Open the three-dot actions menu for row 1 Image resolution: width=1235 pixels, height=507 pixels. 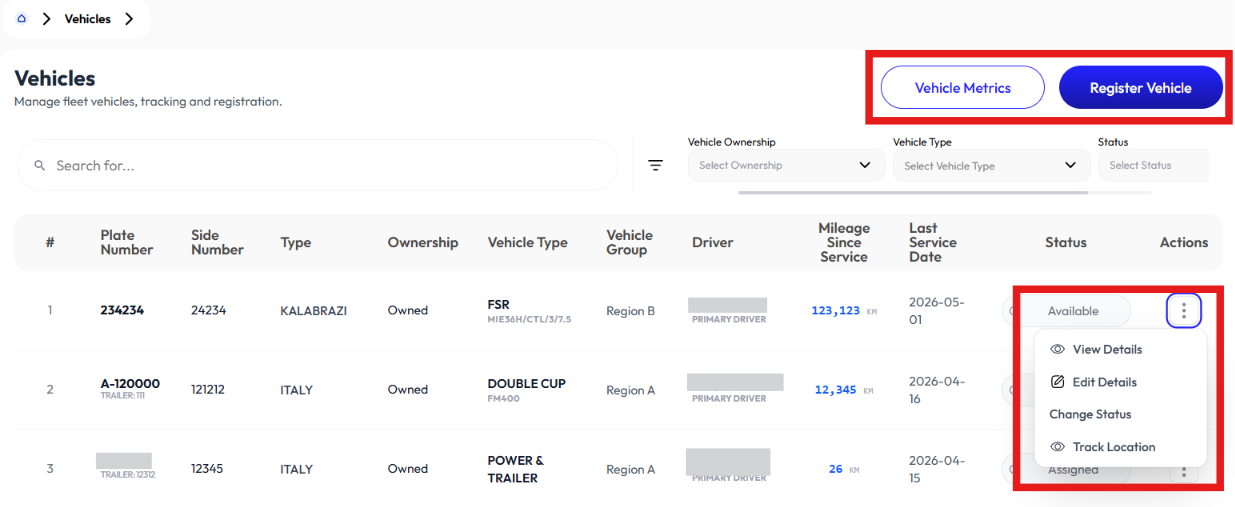pos(1184,311)
